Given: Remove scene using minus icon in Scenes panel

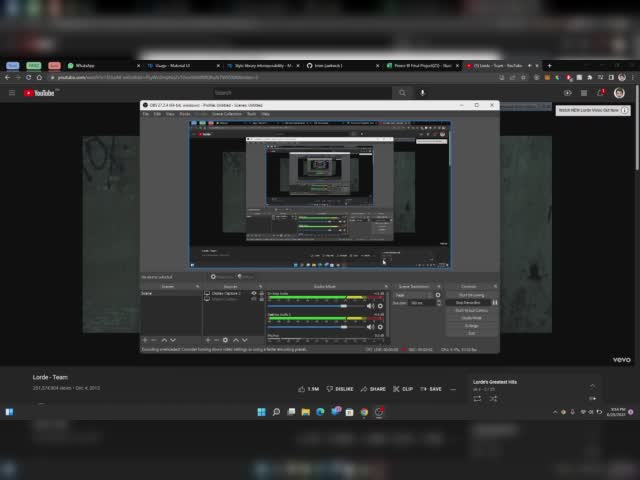Looking at the screenshot, I should click(154, 340).
